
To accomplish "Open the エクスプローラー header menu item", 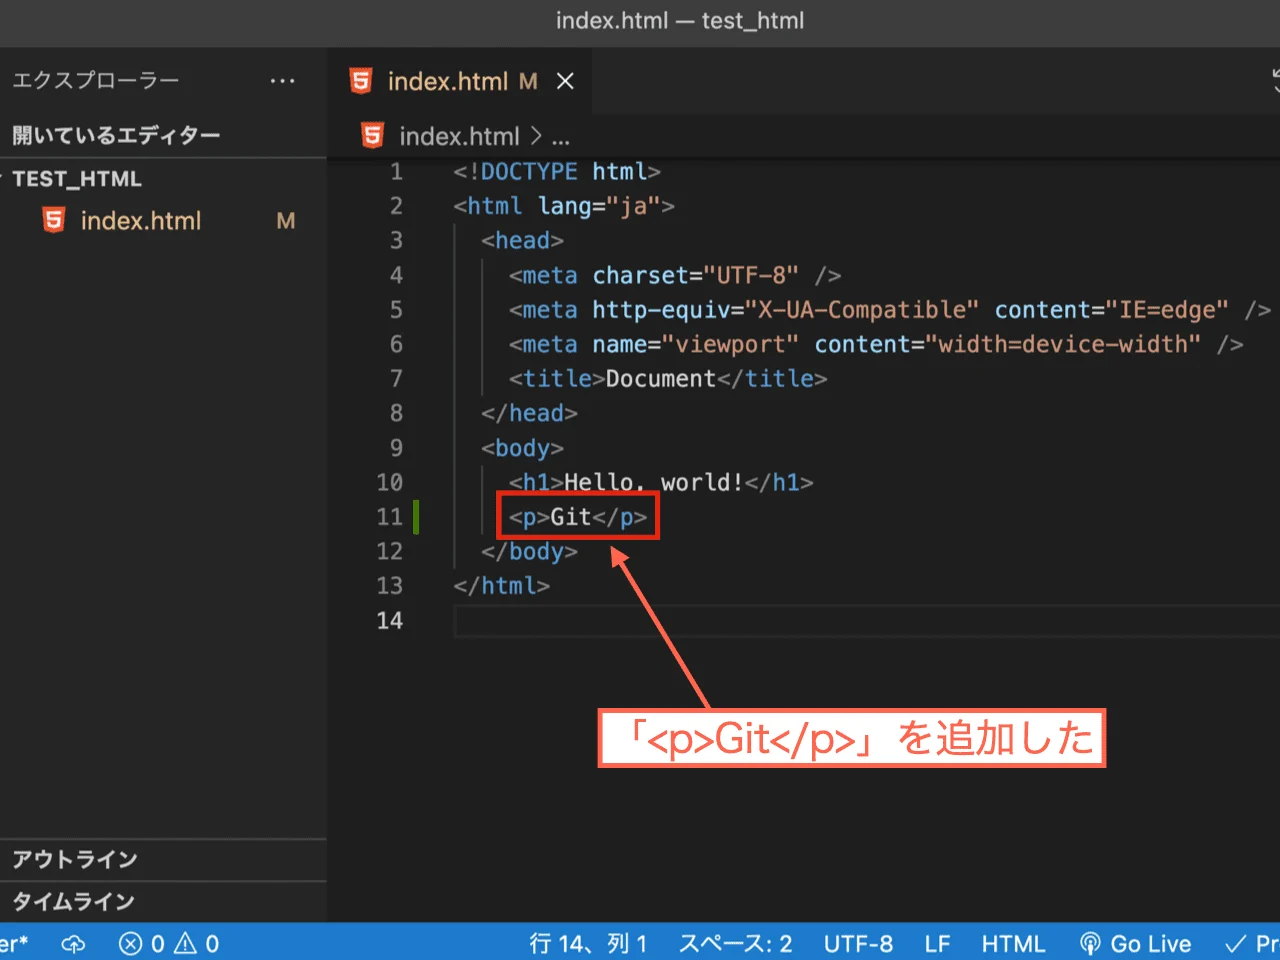I will pyautogui.click(x=95, y=80).
